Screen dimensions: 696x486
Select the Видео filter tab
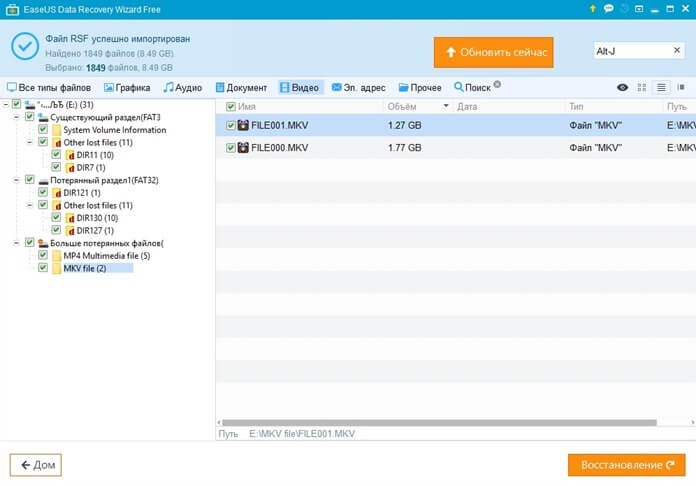click(300, 87)
